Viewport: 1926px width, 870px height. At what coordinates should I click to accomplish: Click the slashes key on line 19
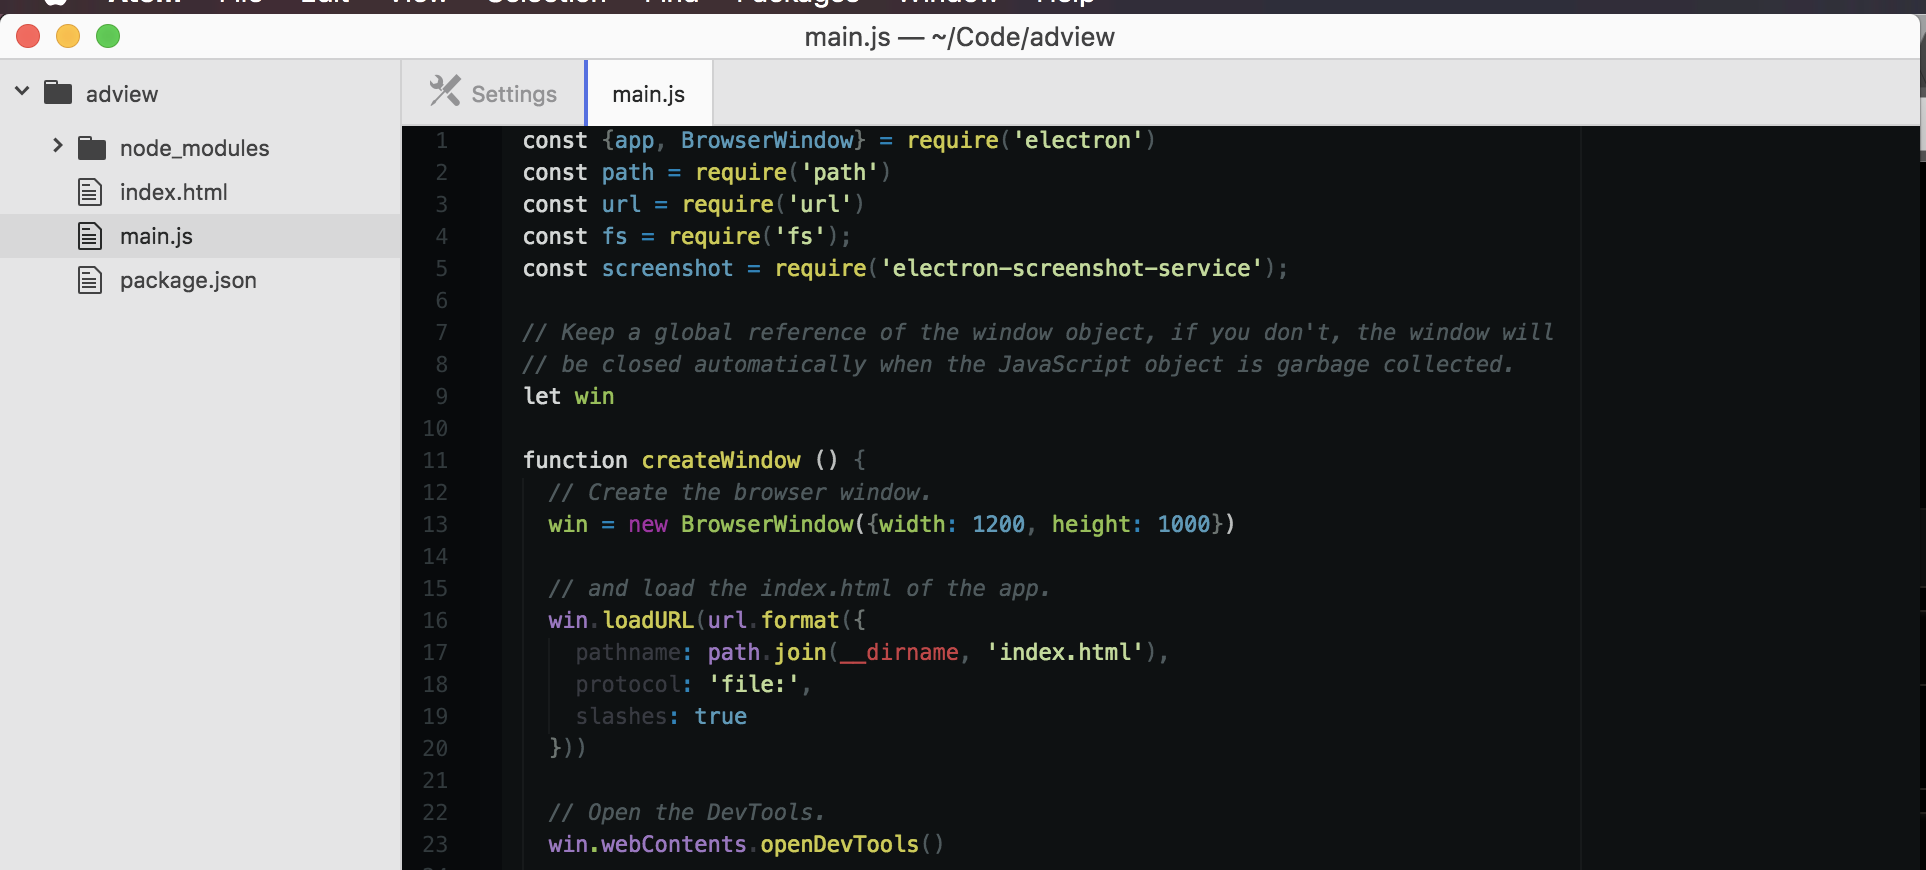click(x=621, y=716)
